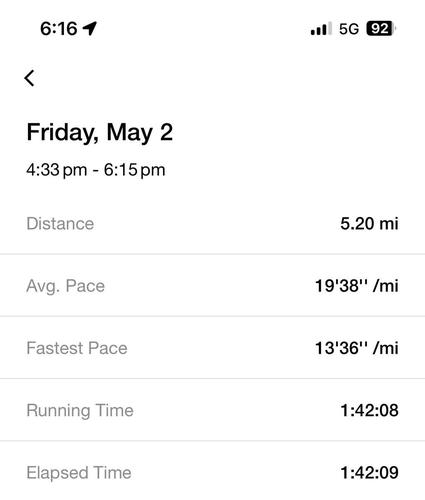Select the Distance row label
425x500 pixels.
[60, 223]
